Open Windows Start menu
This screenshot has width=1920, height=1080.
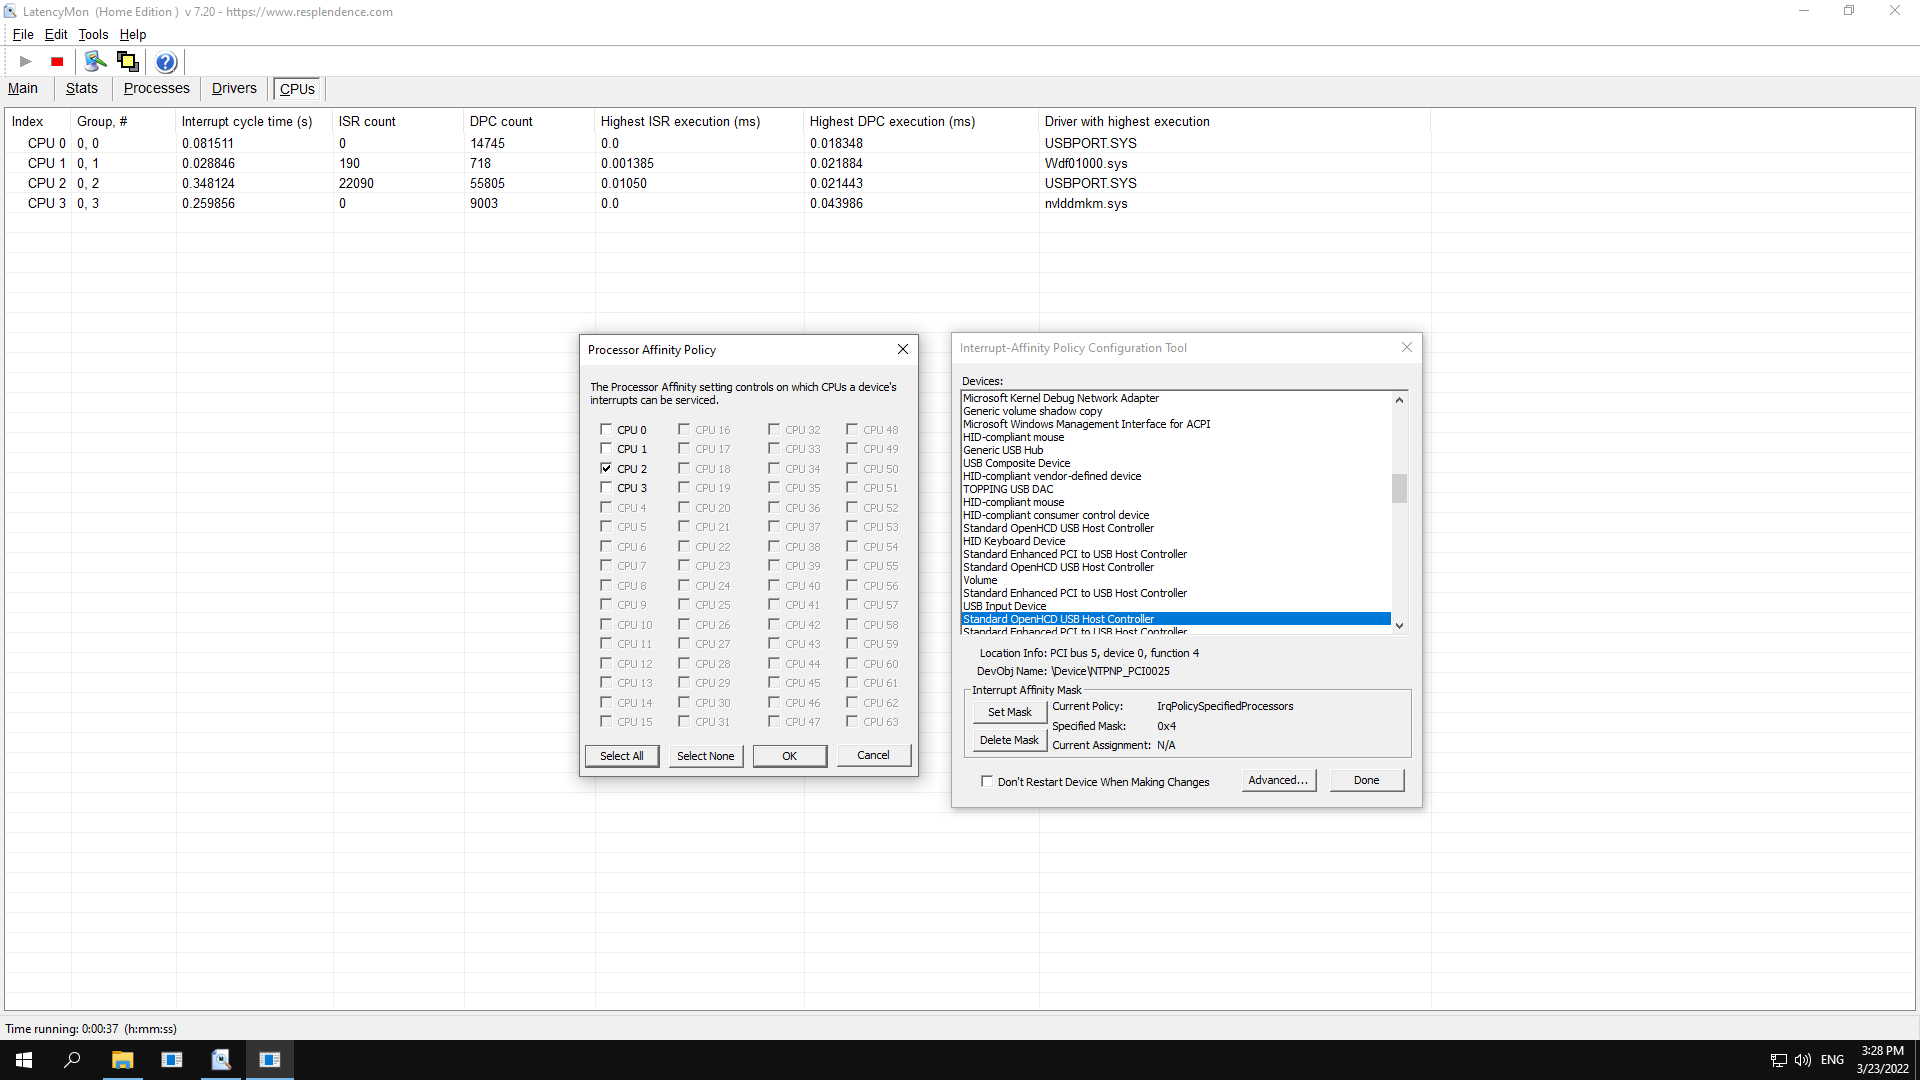pyautogui.click(x=24, y=1060)
